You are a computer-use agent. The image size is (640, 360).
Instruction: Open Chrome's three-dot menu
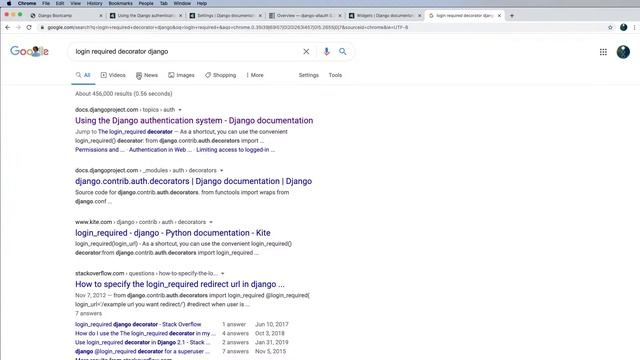(x=634, y=27)
